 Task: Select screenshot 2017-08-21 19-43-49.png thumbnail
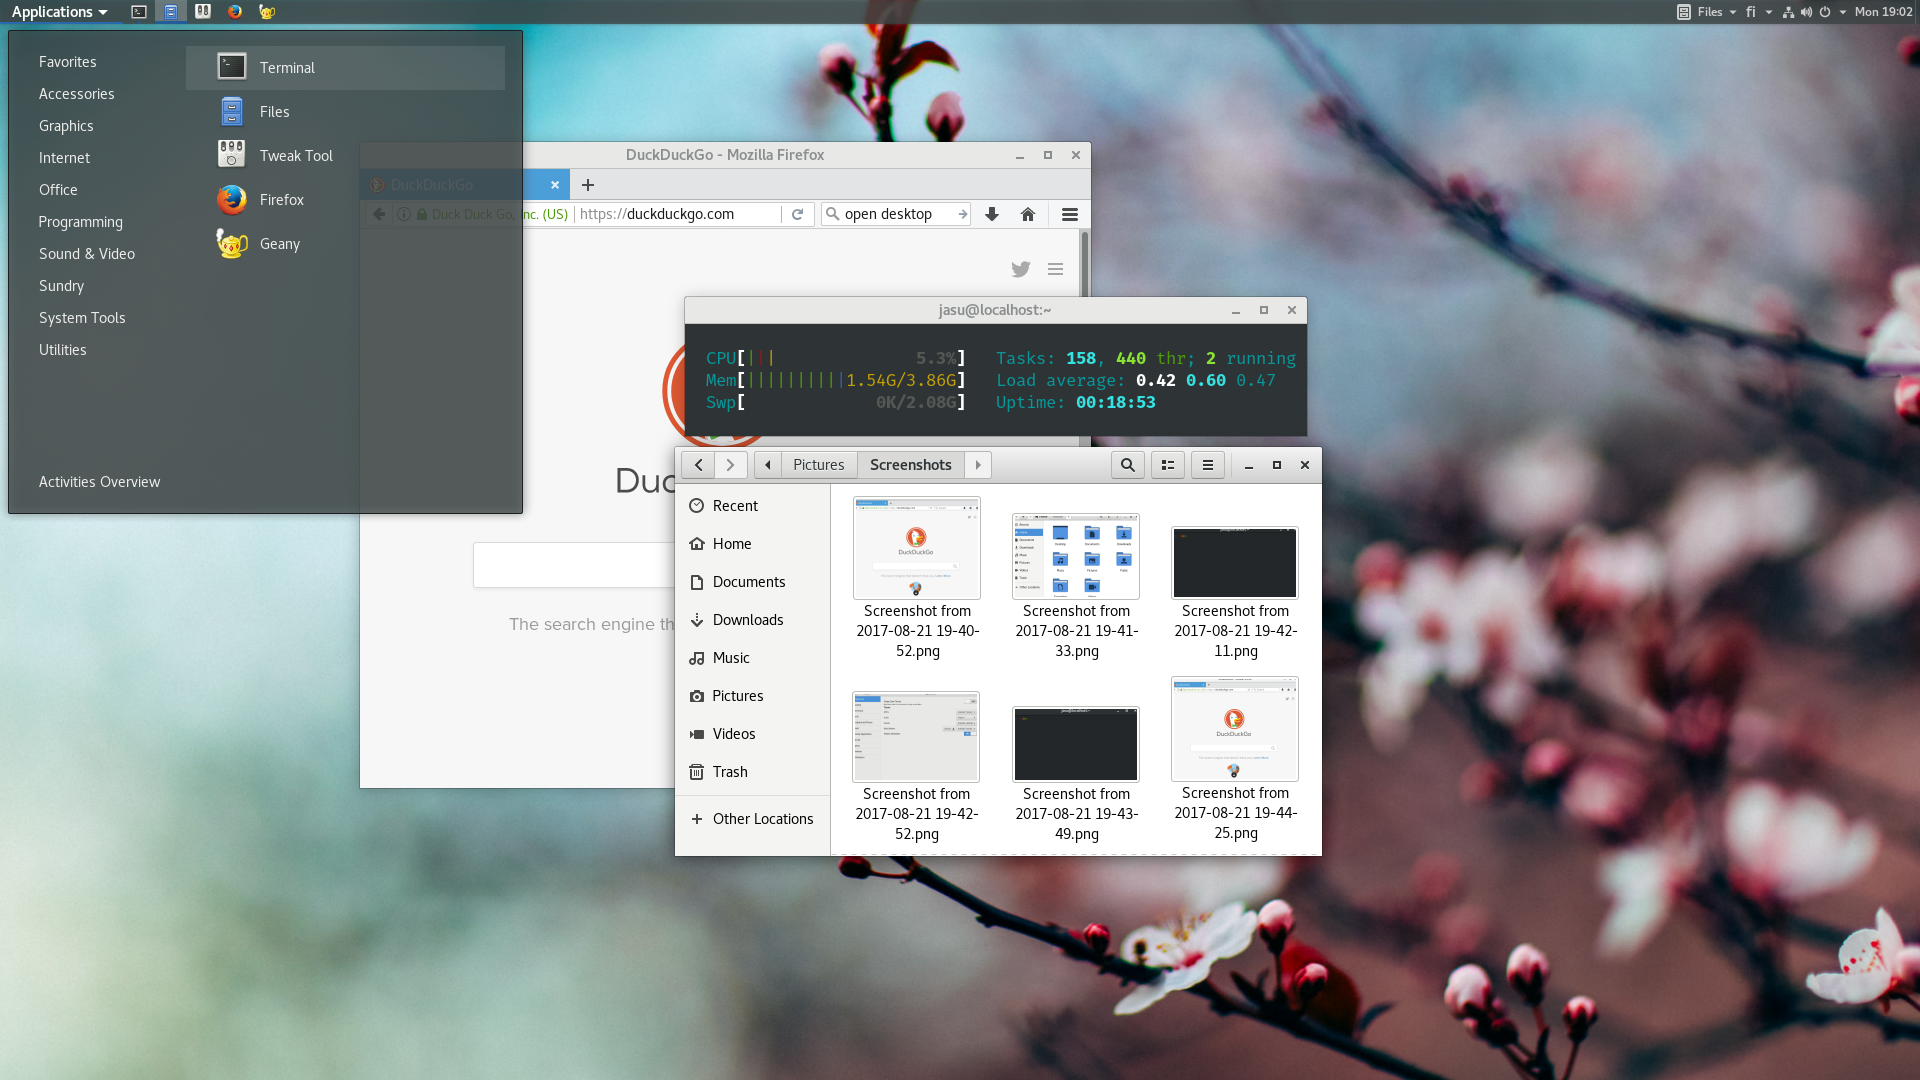point(1076,744)
